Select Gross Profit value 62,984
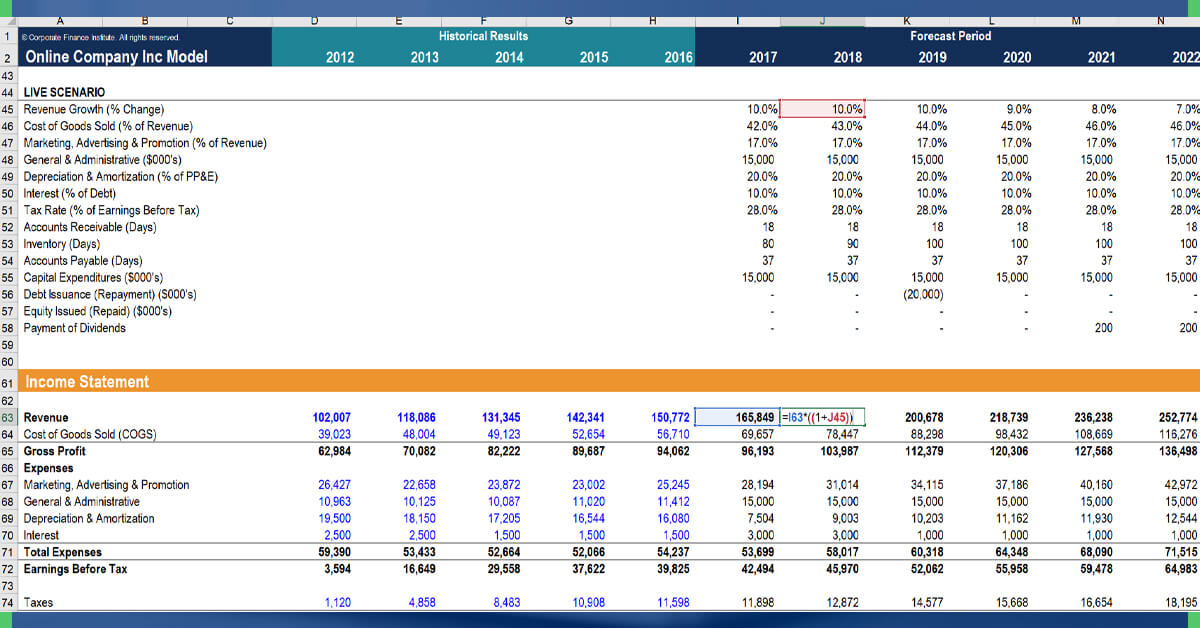 (333, 451)
